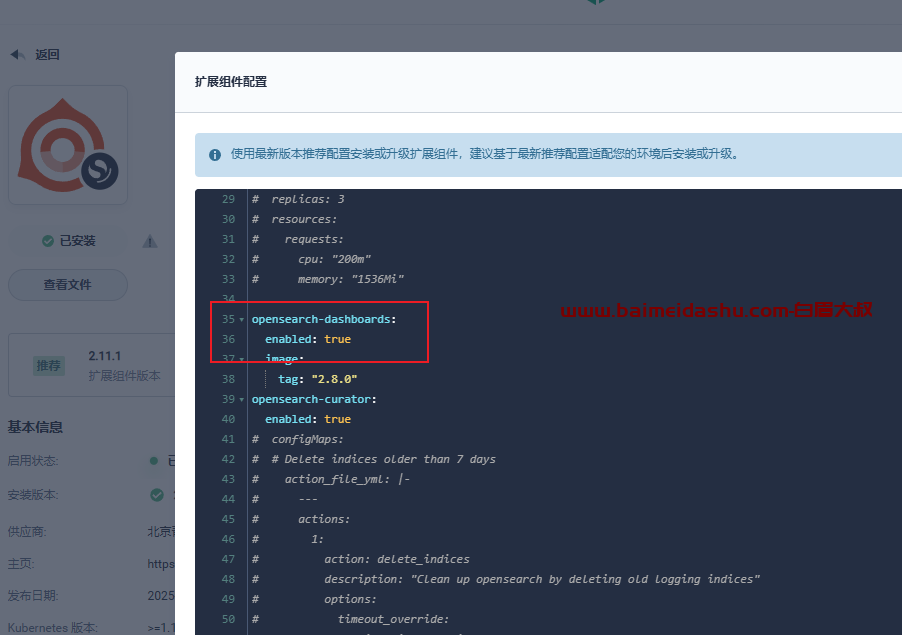Click the Kubernetes 版本 label
This screenshot has width=902, height=635.
tap(52, 628)
